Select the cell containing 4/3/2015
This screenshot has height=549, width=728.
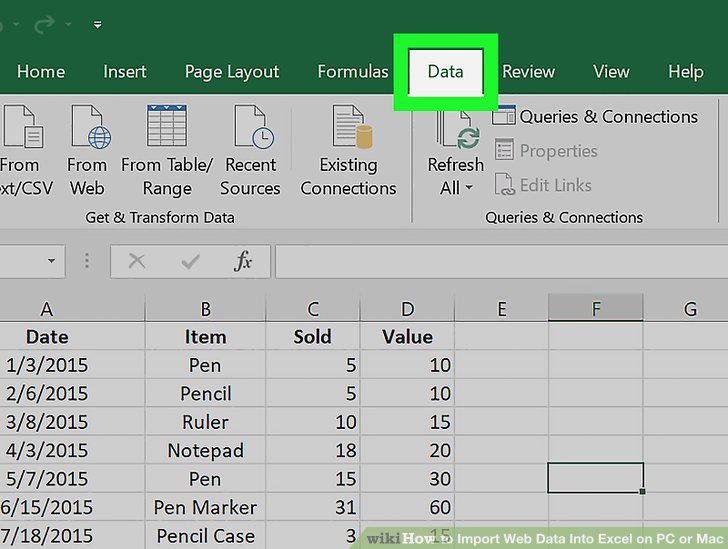[x=72, y=450]
